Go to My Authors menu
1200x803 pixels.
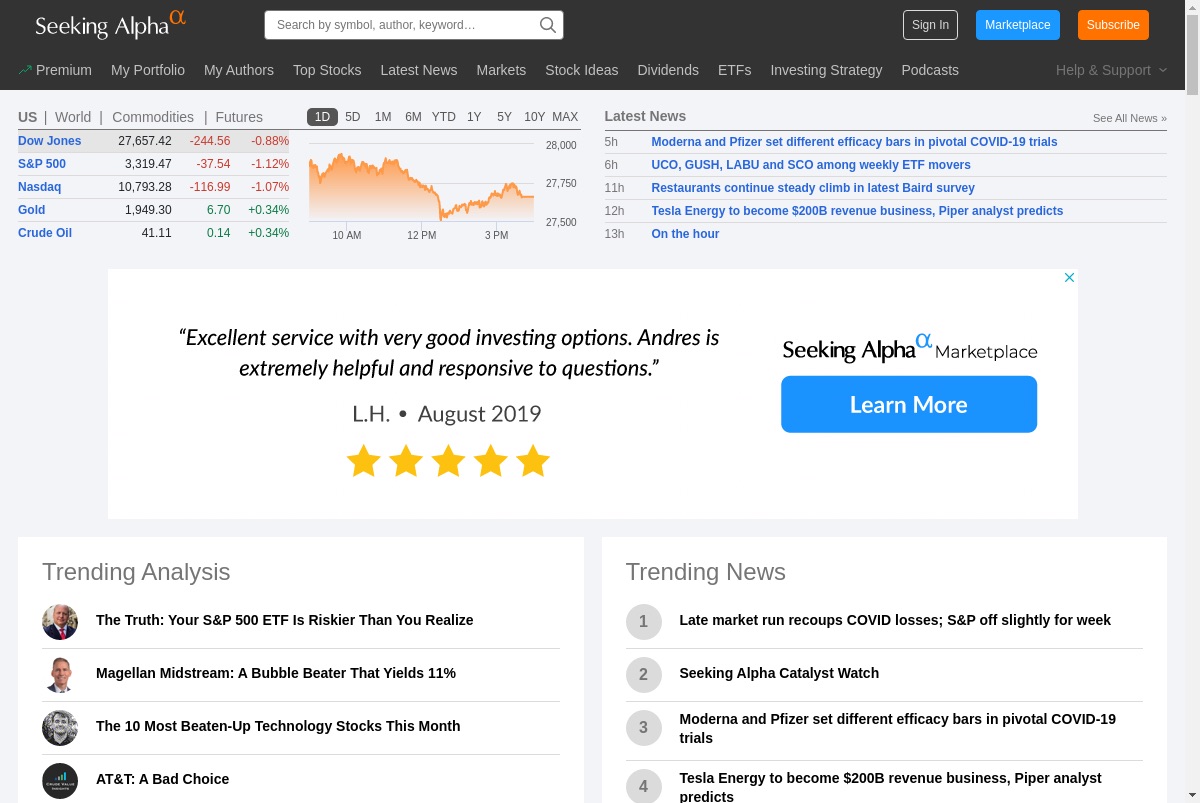pos(239,70)
